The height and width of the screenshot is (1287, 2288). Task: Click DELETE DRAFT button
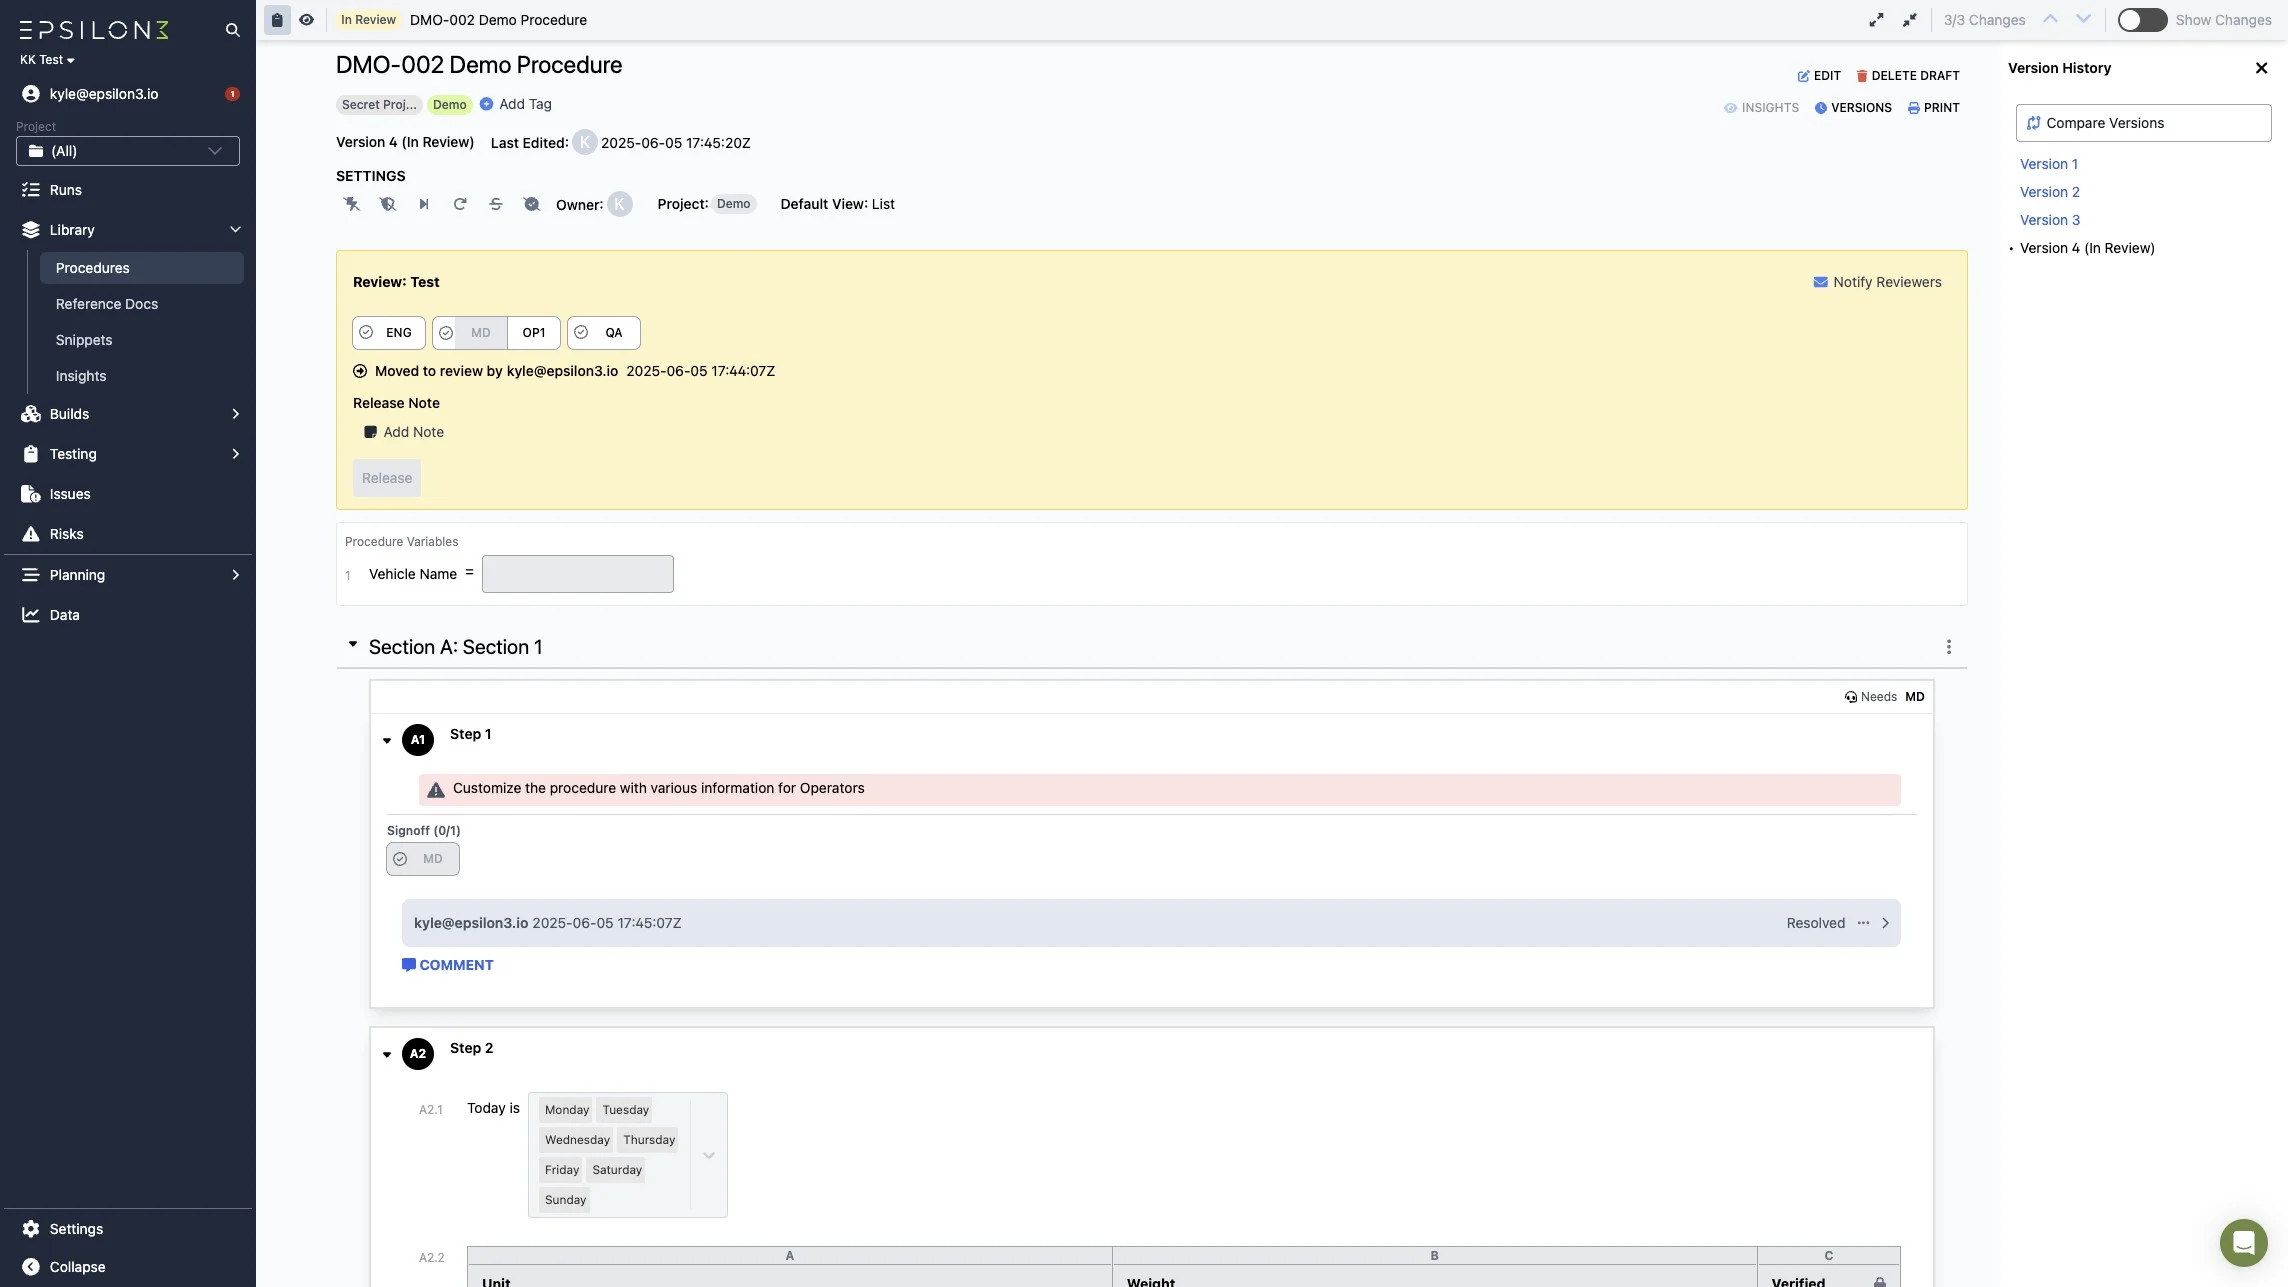point(1907,76)
